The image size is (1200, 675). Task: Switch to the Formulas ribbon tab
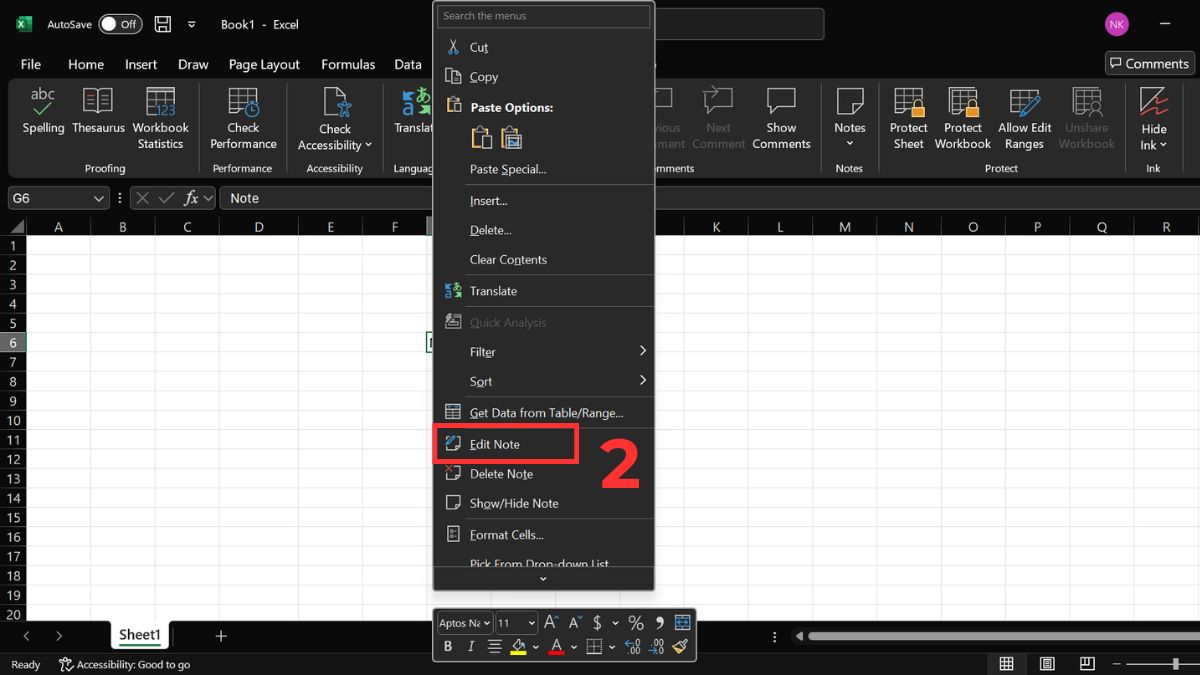(348, 64)
